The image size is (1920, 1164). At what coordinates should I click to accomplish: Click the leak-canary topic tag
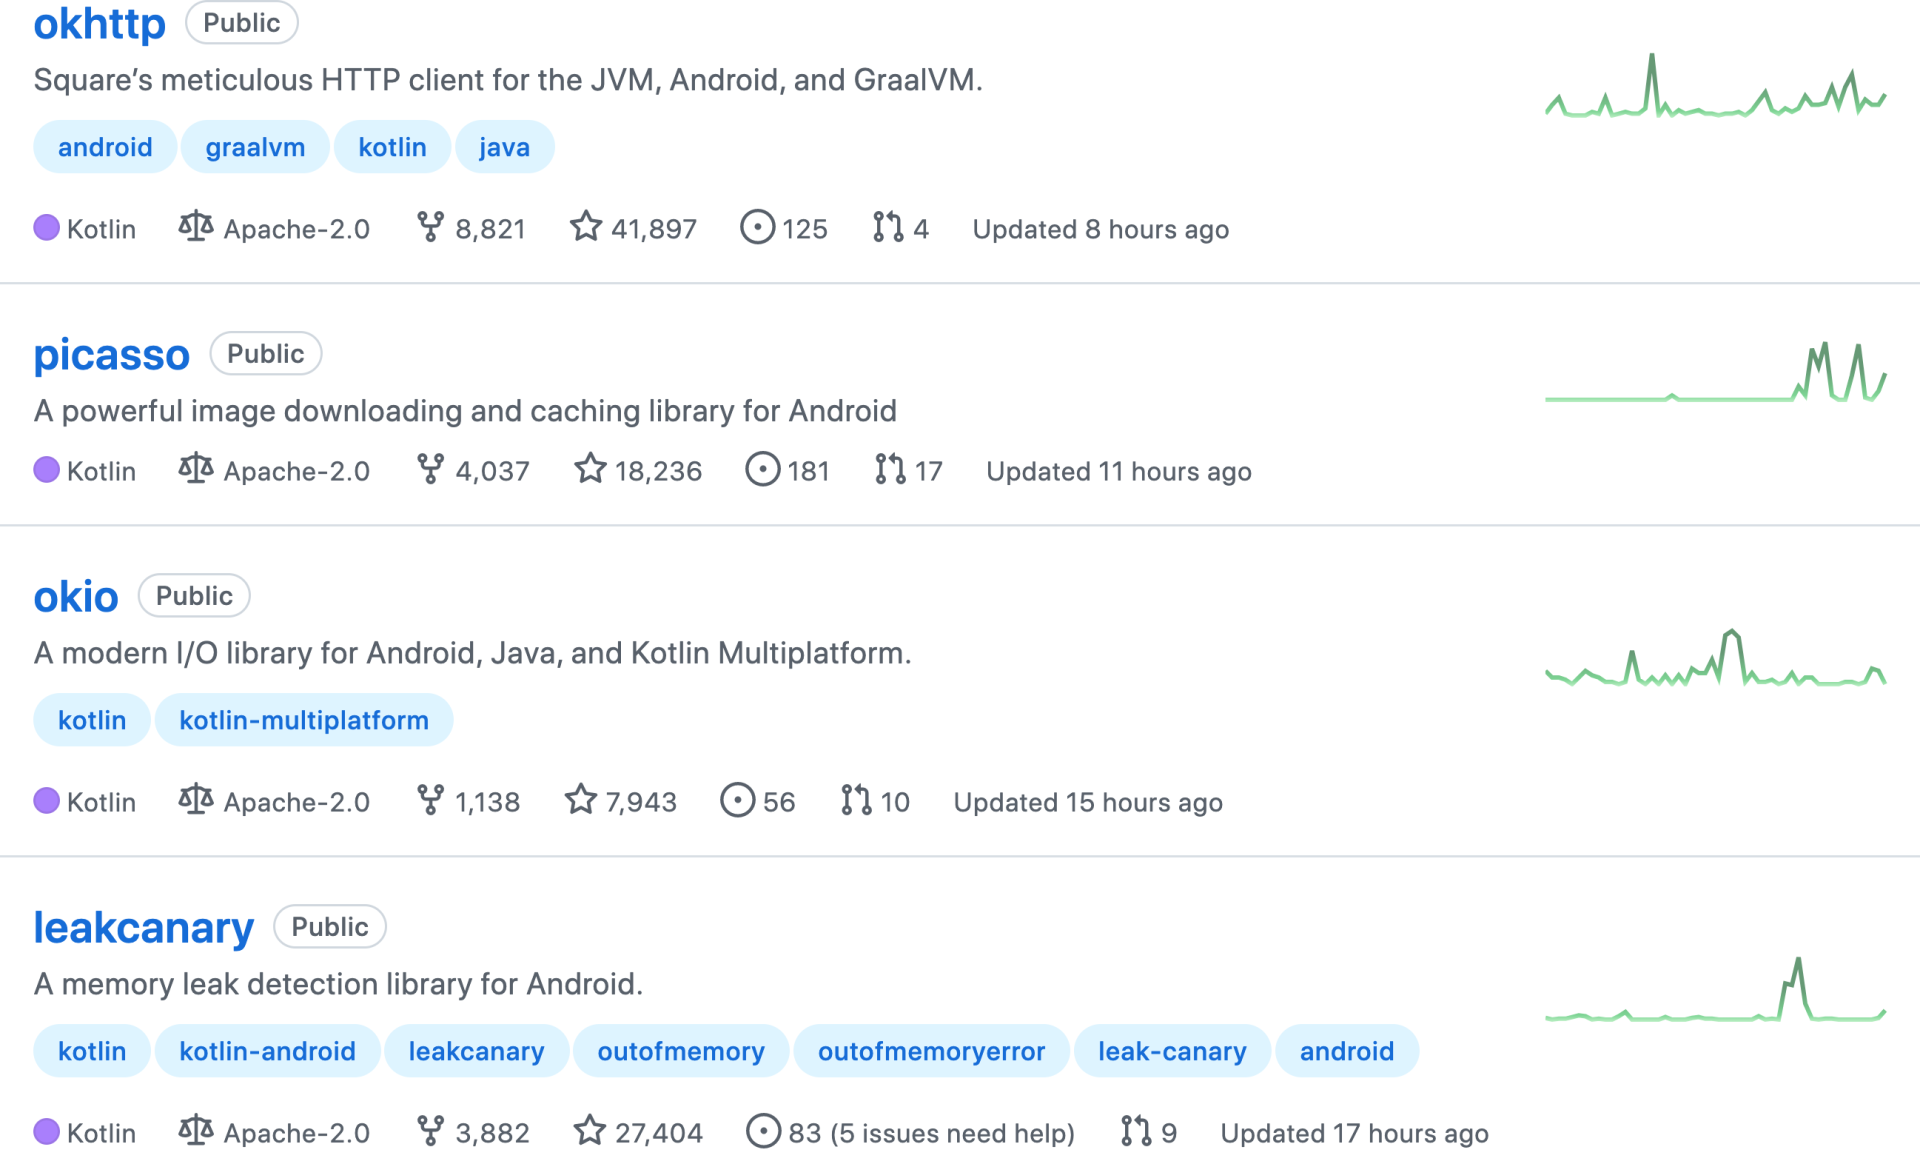(1172, 1051)
